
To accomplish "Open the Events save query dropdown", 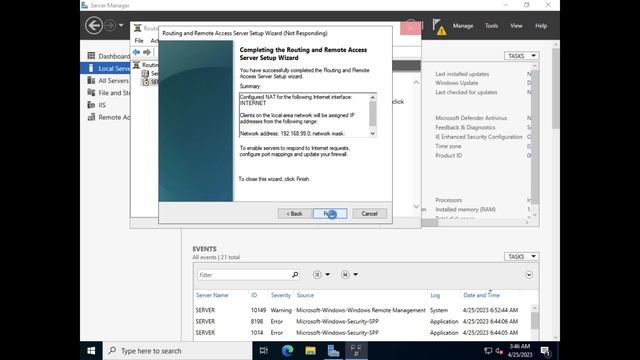I will [349, 275].
